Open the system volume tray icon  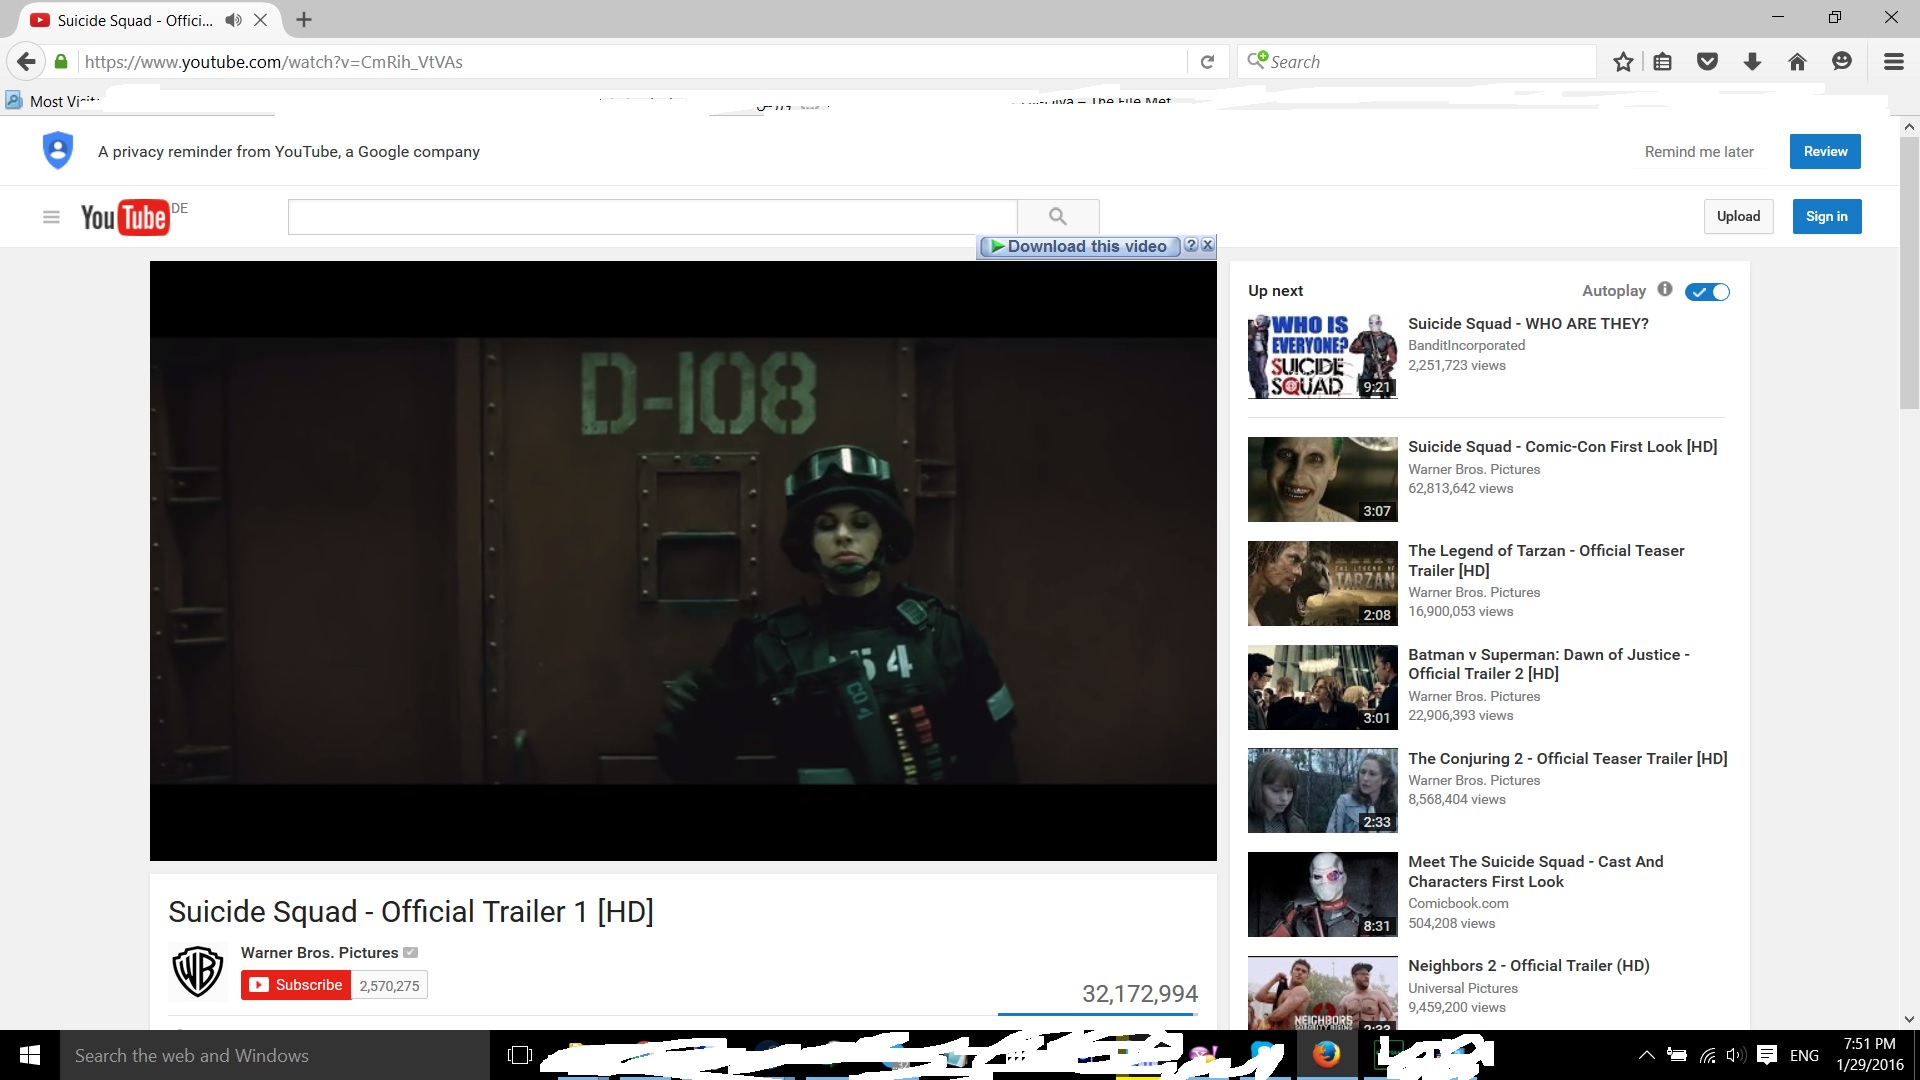pos(1735,1055)
